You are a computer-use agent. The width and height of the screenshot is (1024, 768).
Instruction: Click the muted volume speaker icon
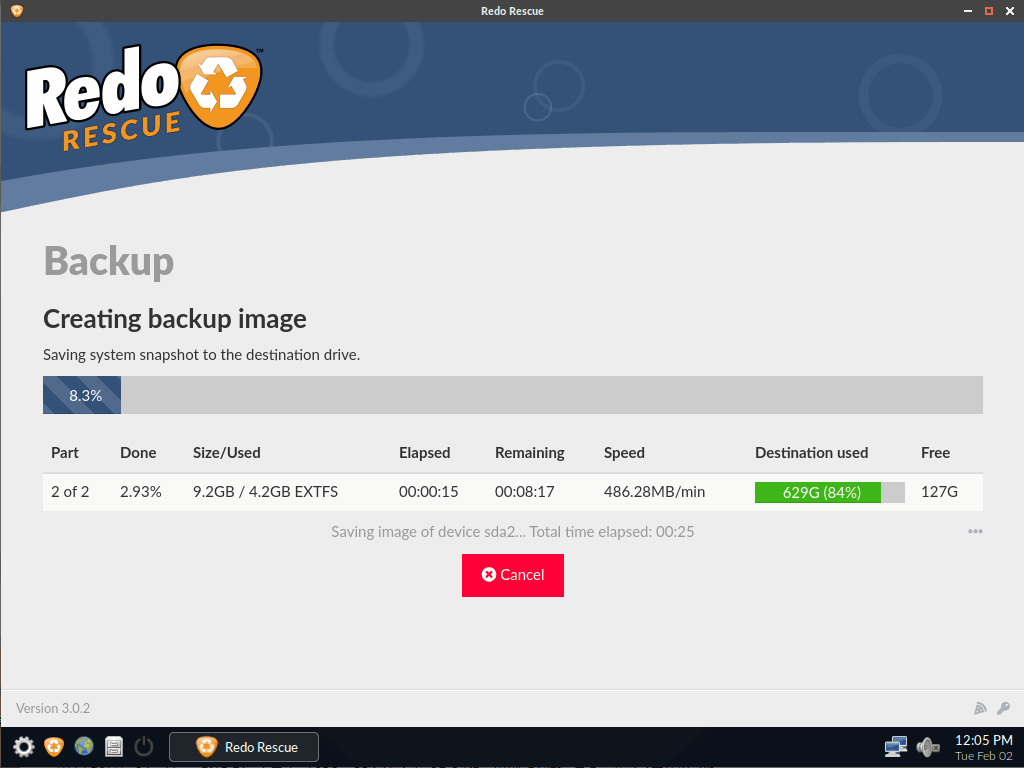click(x=927, y=746)
